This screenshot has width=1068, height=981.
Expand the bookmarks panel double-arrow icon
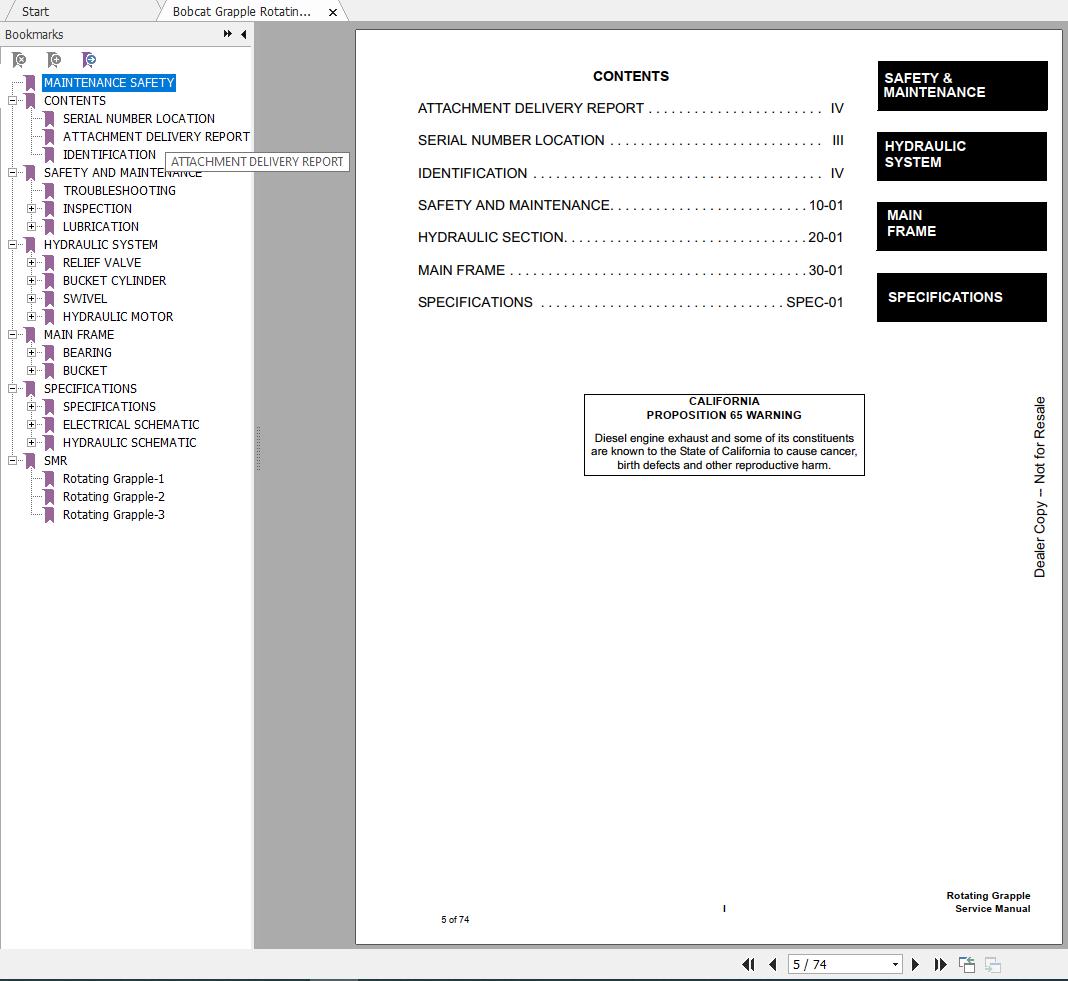point(227,34)
